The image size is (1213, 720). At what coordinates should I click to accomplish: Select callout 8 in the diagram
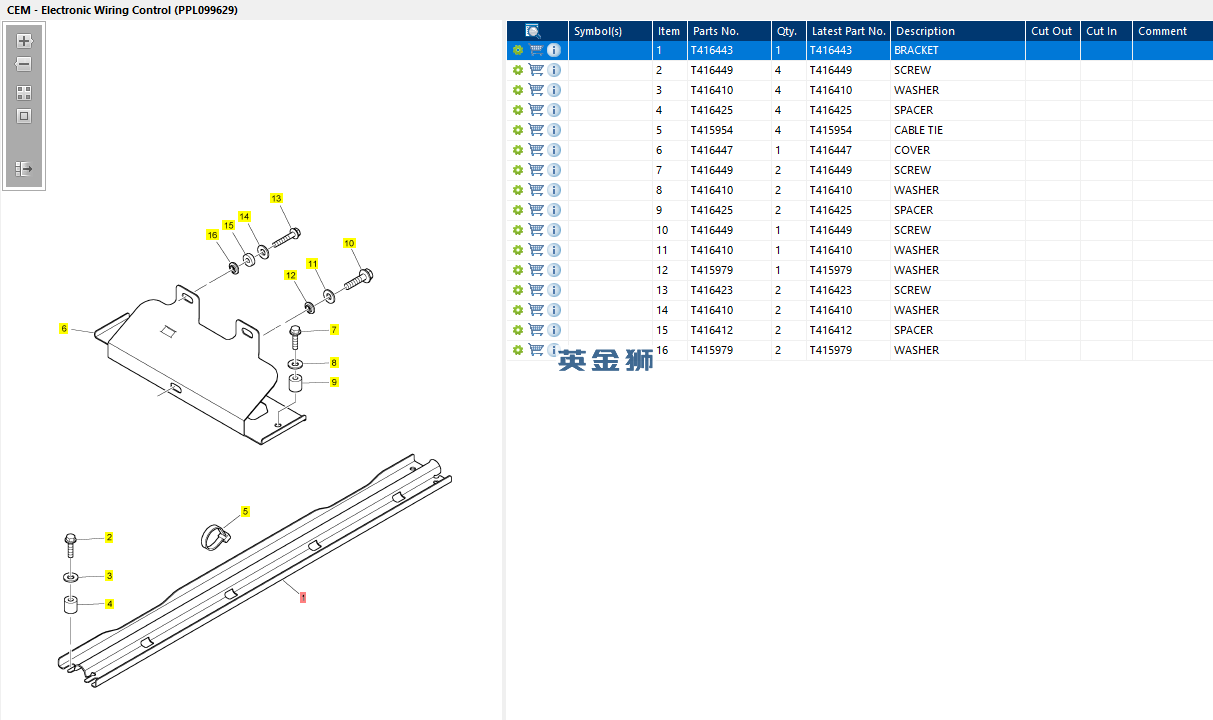coord(334,362)
